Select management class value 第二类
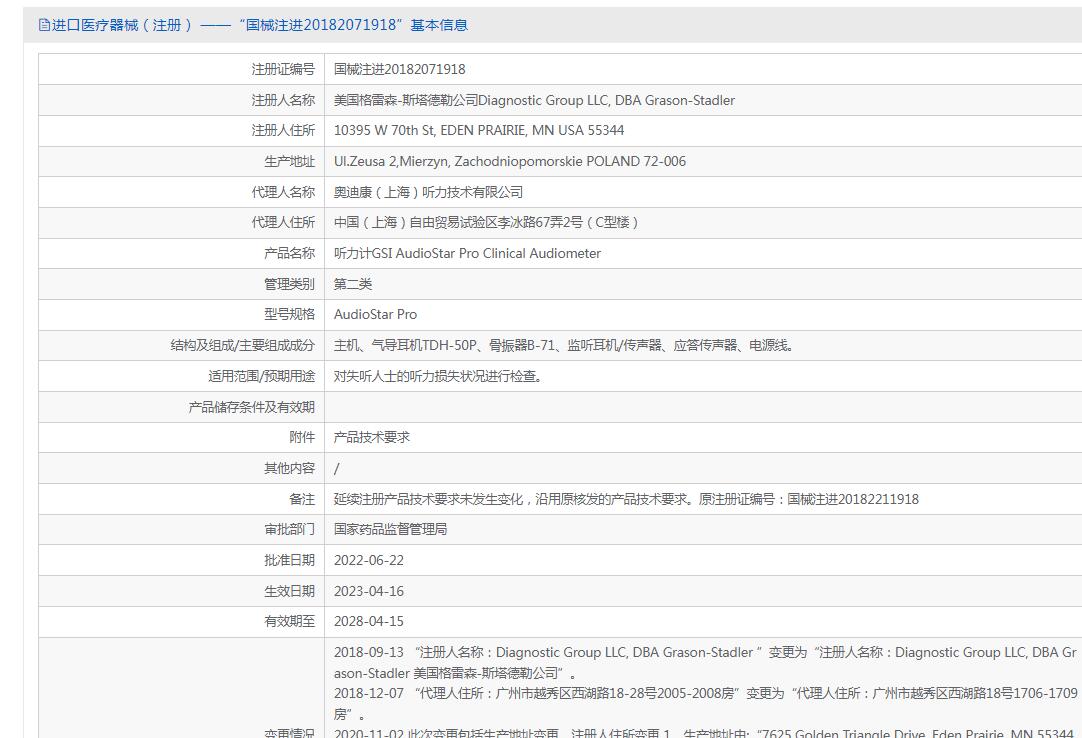1082x738 pixels. click(x=353, y=284)
